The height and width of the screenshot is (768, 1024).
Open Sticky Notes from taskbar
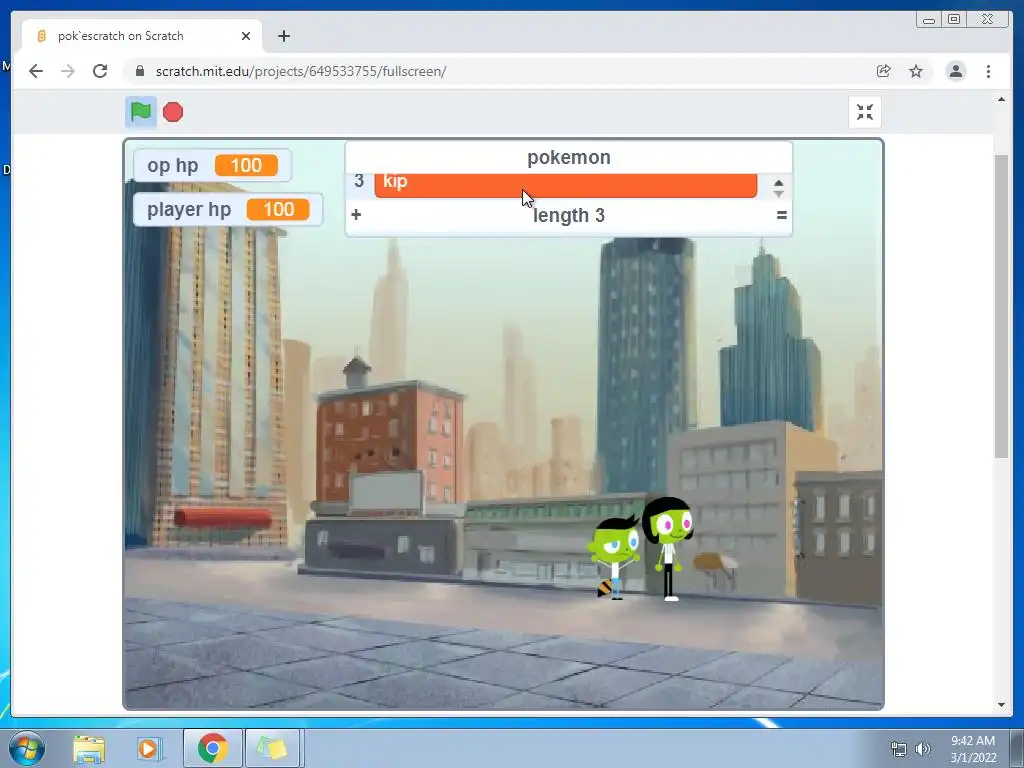point(272,748)
